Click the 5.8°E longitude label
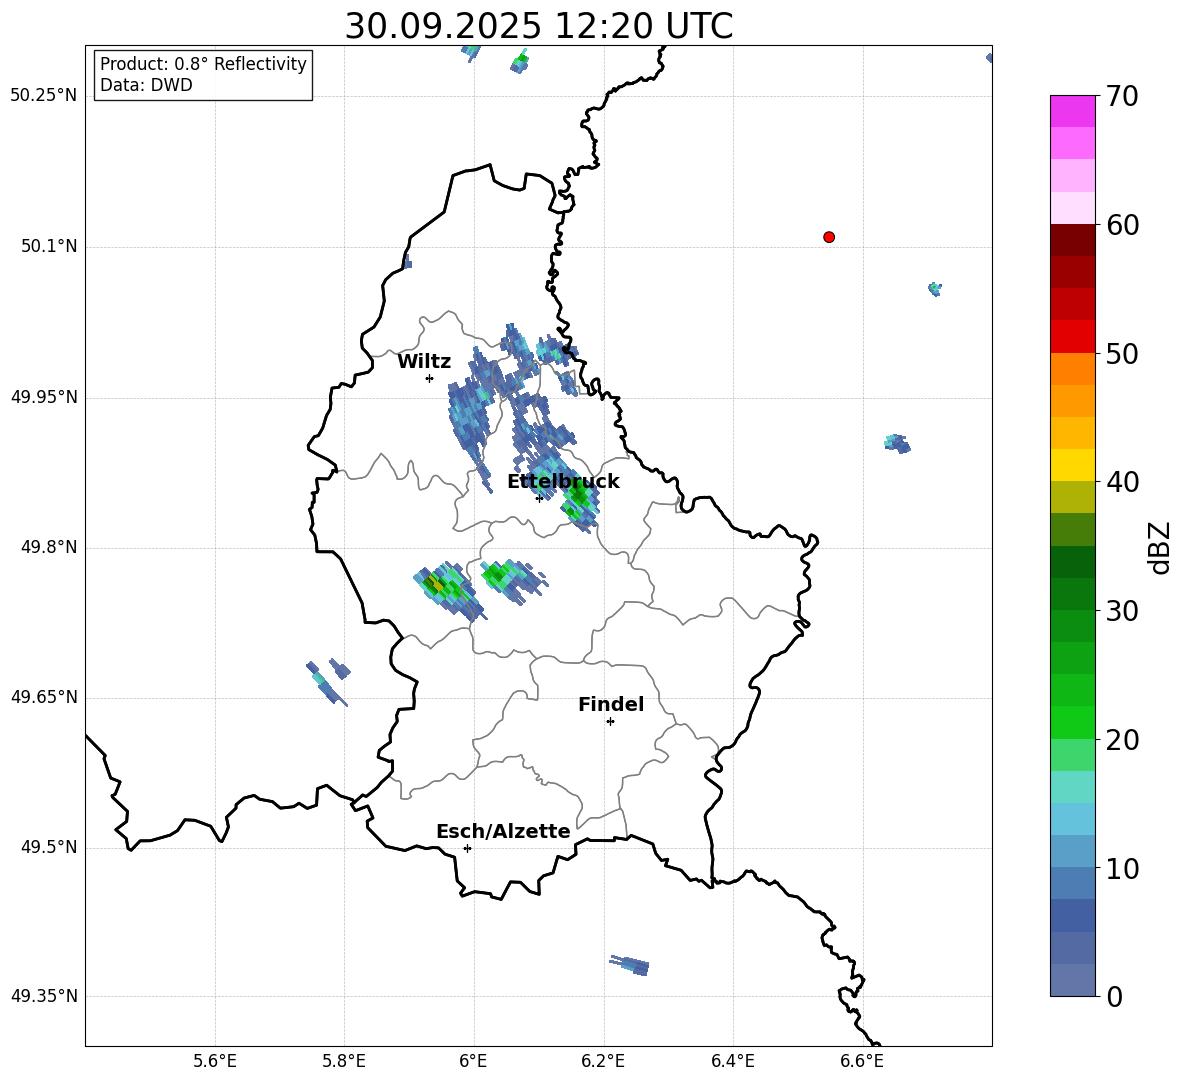The image size is (1184, 1081). pos(344,1061)
